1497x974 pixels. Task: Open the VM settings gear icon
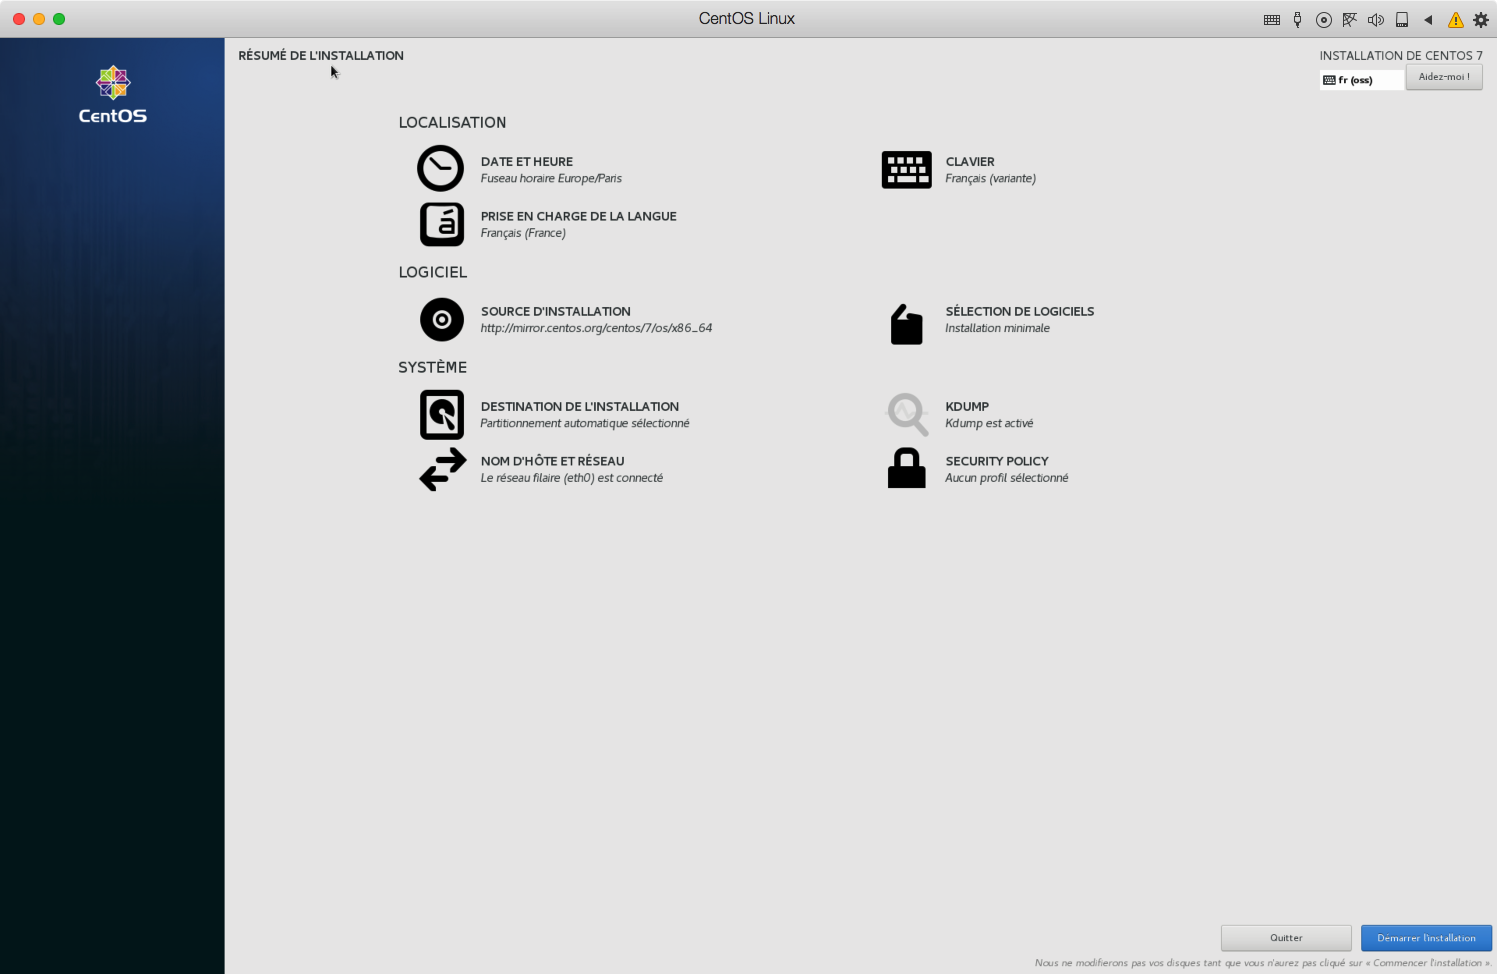(1481, 19)
